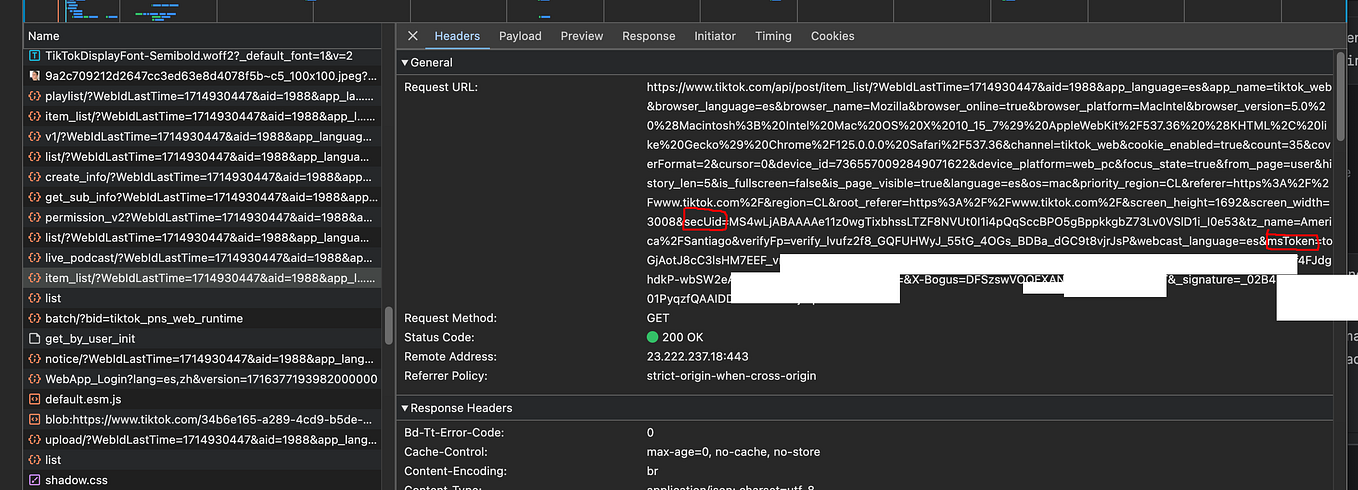Click the fetch icon beside the blob:https request
The image size is (1358, 490).
35,419
